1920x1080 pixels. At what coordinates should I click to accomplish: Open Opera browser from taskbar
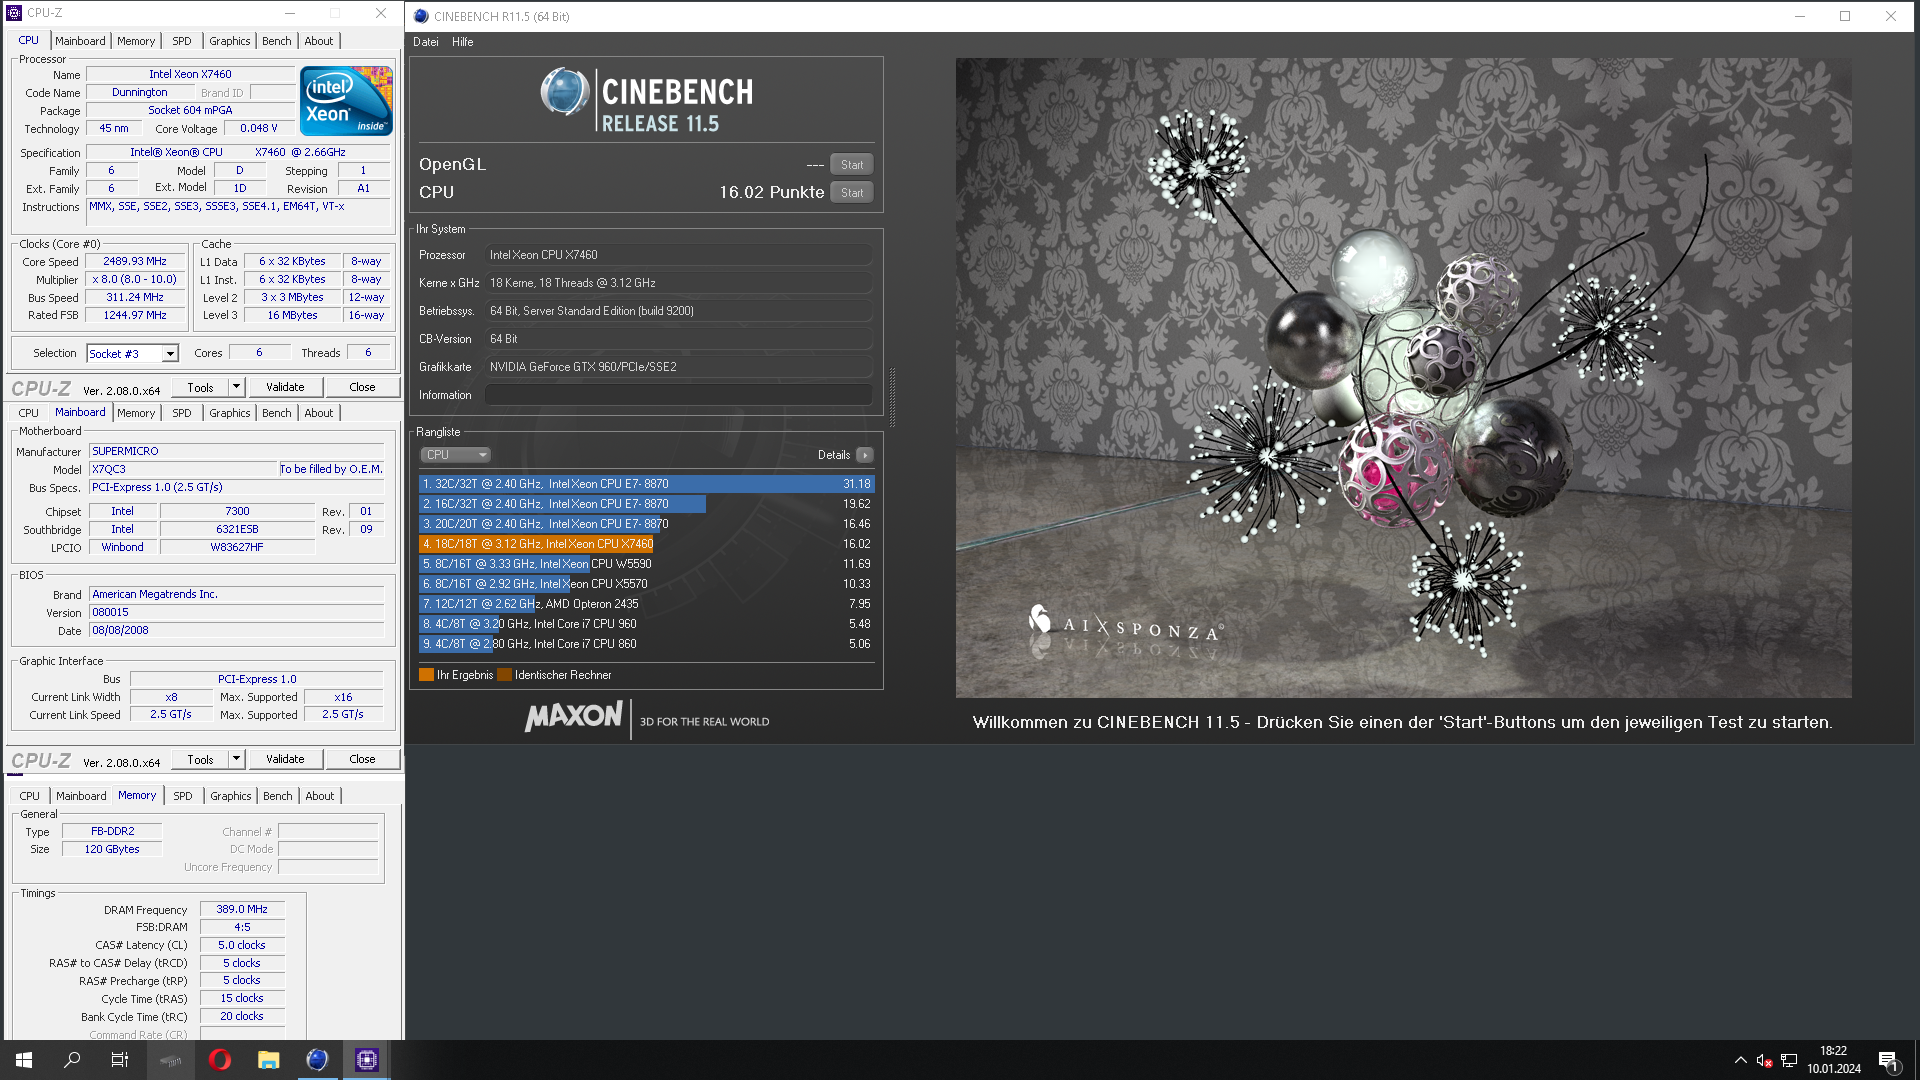point(220,1060)
